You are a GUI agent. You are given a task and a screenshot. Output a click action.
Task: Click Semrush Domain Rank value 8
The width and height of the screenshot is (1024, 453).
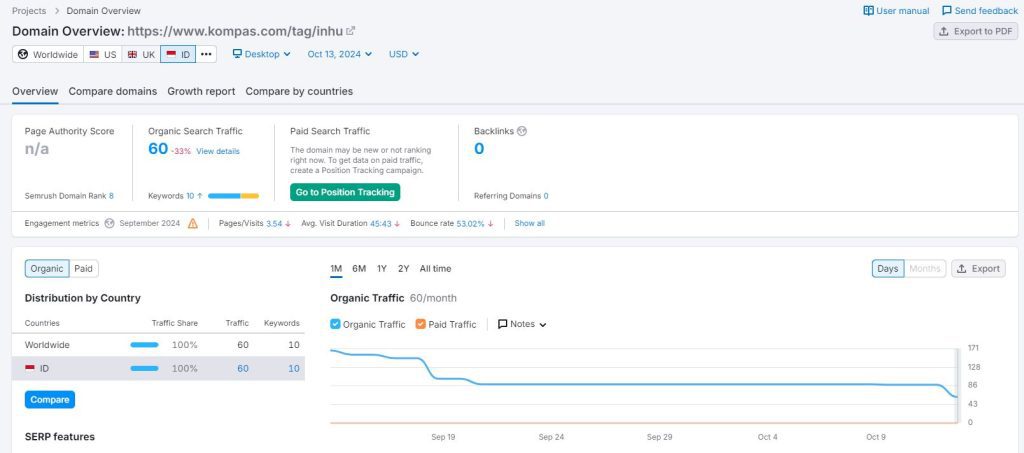click(x=111, y=196)
